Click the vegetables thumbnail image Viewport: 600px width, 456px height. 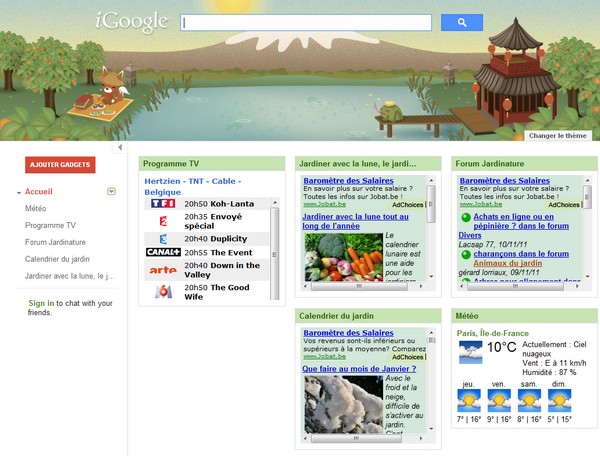(344, 257)
